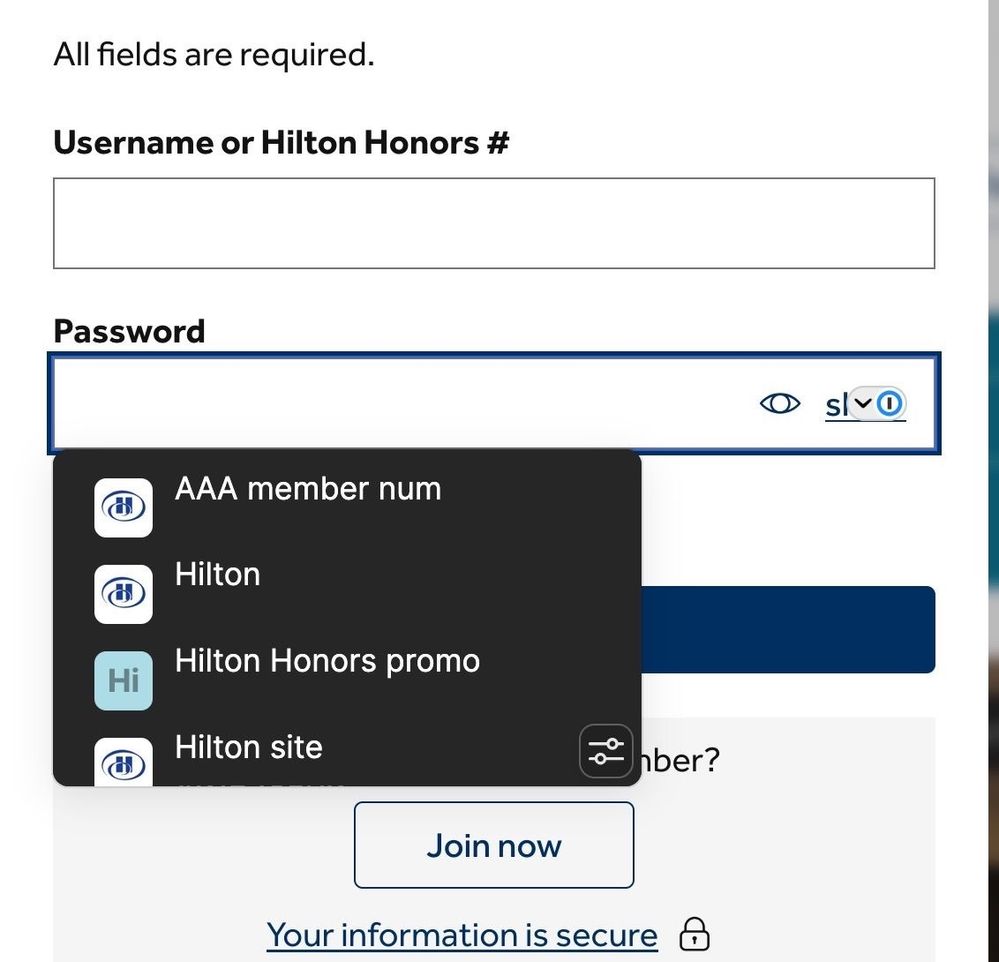Click the Hilton logo beside Hilton site

coord(123,763)
